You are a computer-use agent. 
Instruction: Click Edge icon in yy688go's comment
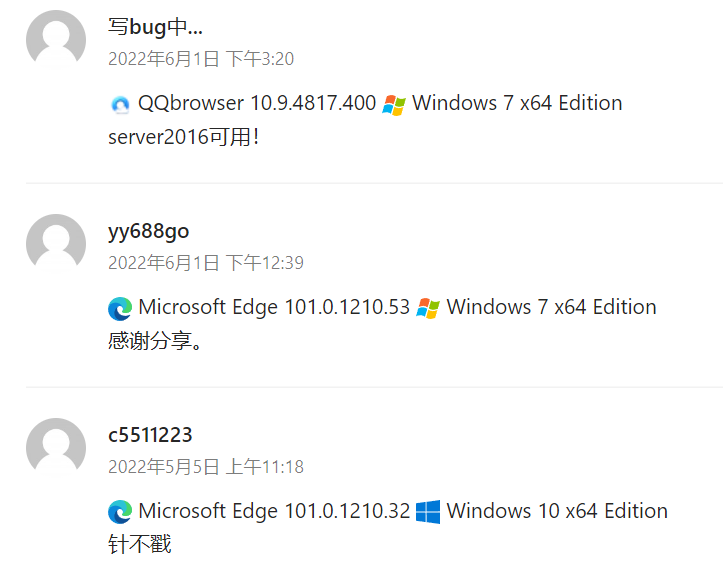click(120, 308)
